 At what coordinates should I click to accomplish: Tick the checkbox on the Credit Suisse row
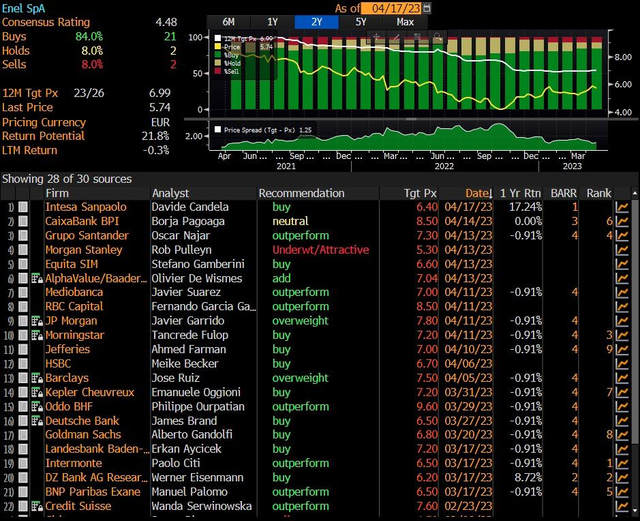click(x=23, y=506)
